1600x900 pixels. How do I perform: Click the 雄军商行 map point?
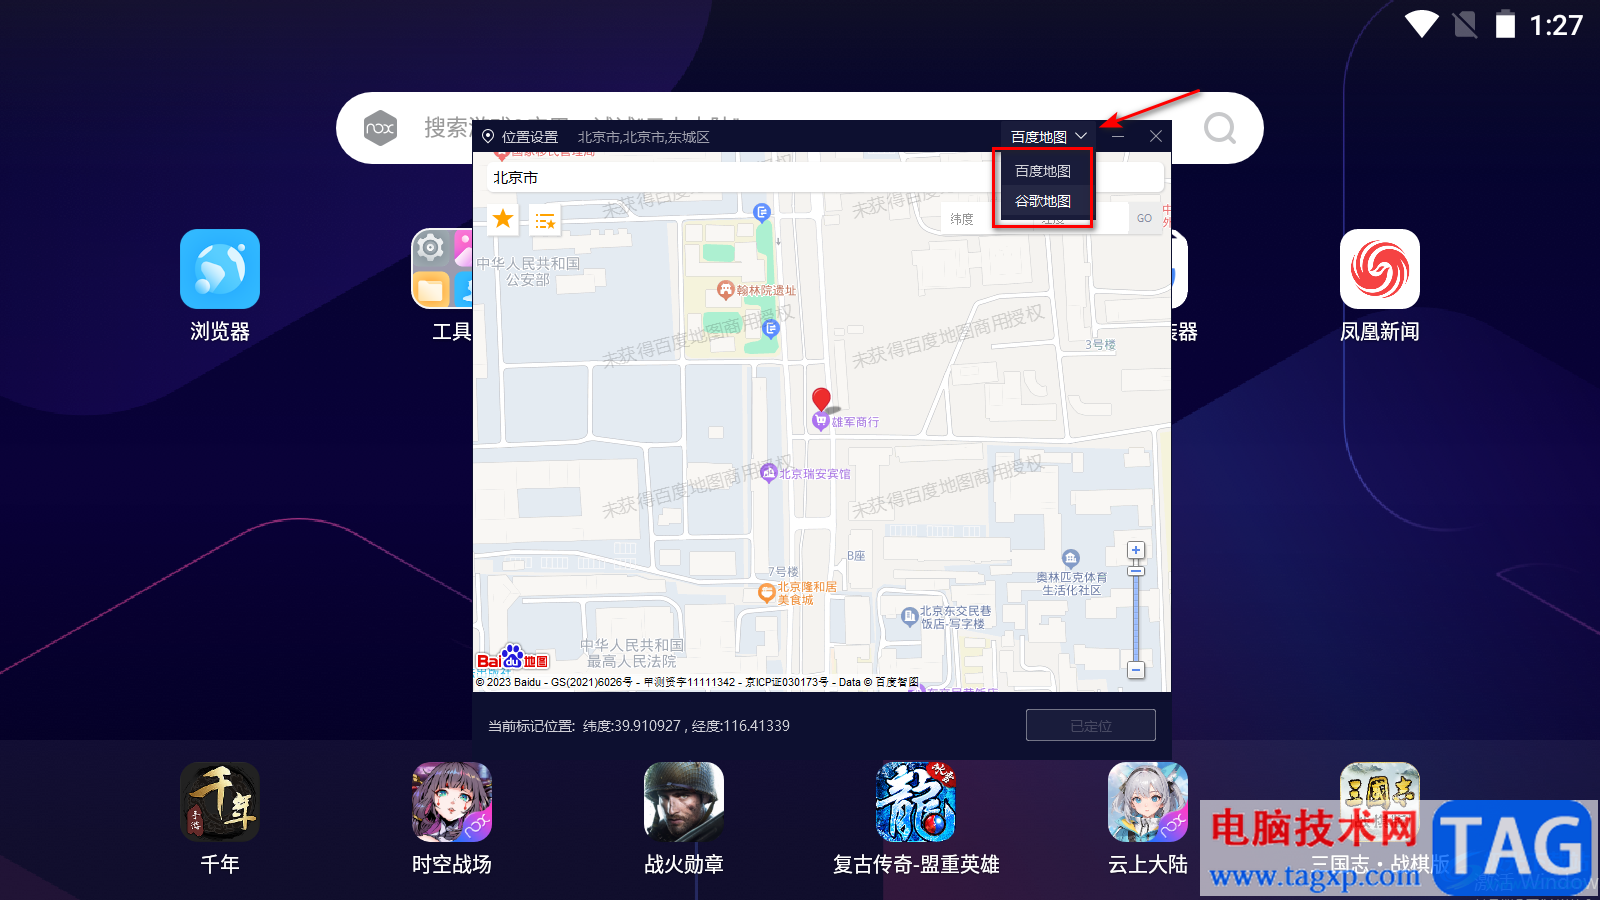(821, 422)
